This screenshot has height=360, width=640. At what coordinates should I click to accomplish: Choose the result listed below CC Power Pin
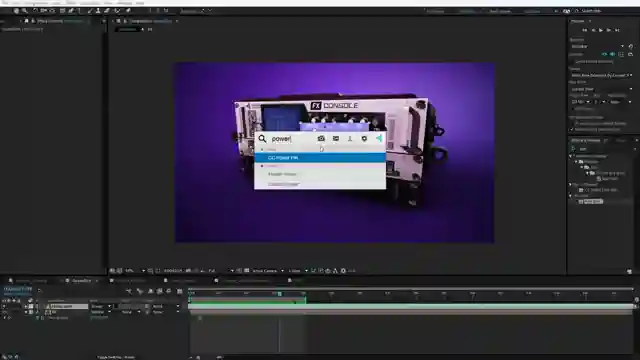point(320,174)
